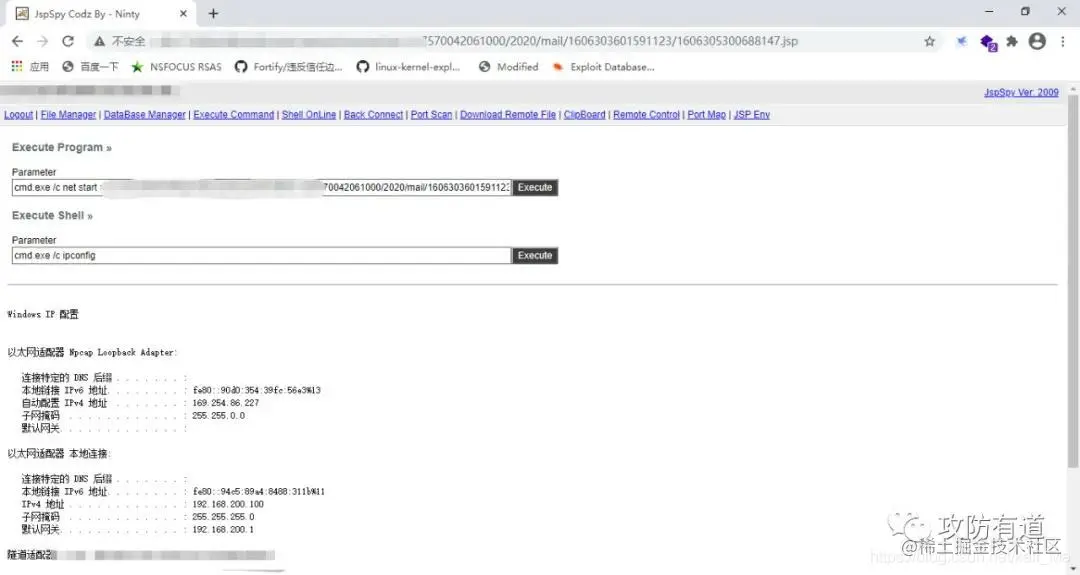Open the extension icon with badge 2

(x=988, y=43)
